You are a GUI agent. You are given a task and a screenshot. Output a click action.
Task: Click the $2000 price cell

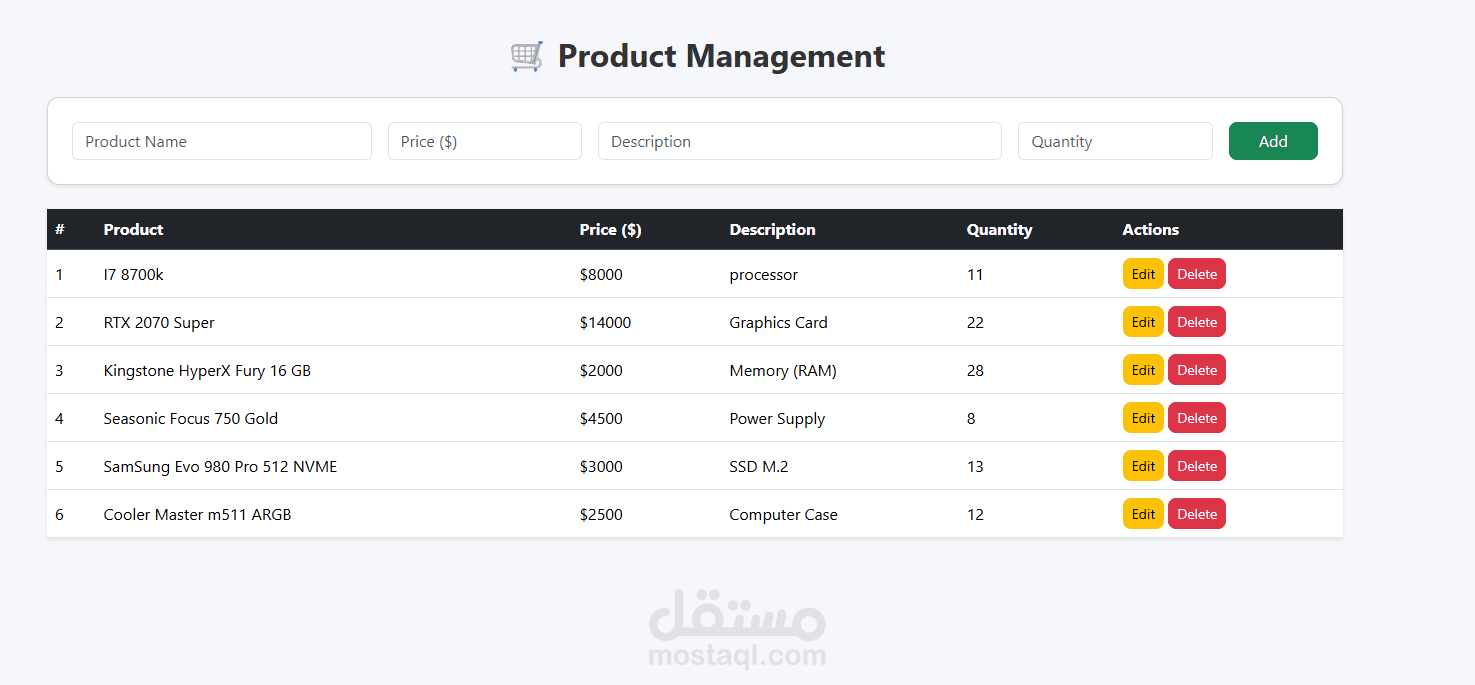pos(601,371)
